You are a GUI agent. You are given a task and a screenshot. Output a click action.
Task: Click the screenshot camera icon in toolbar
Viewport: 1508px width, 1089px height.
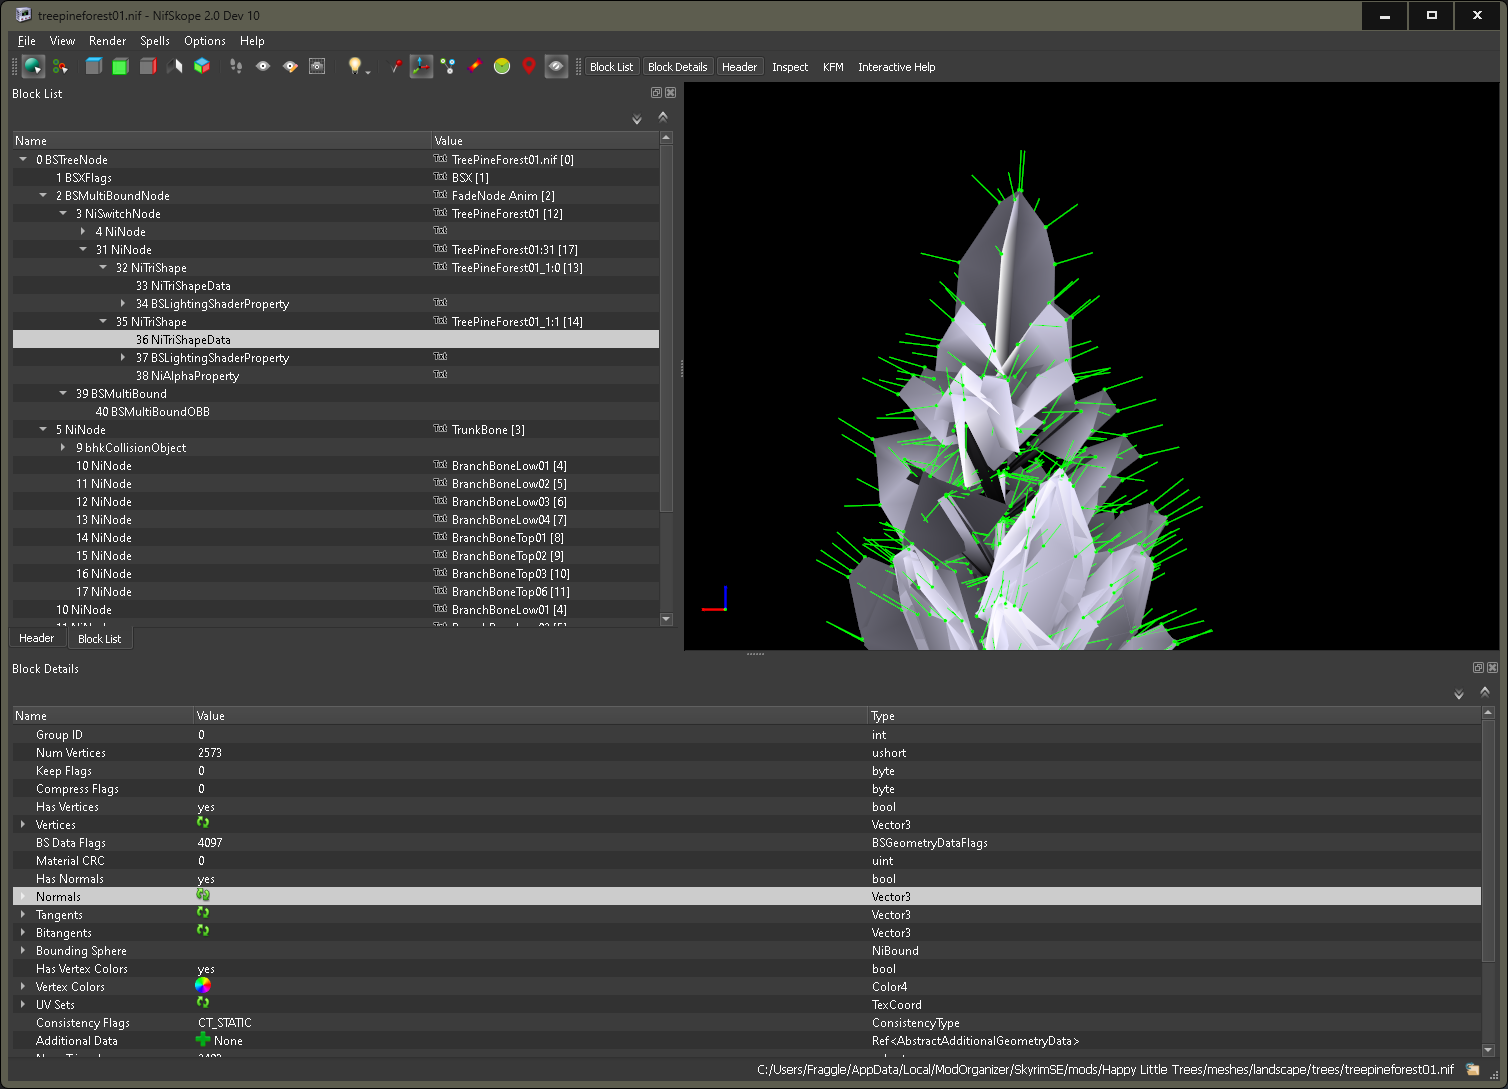tap(317, 66)
